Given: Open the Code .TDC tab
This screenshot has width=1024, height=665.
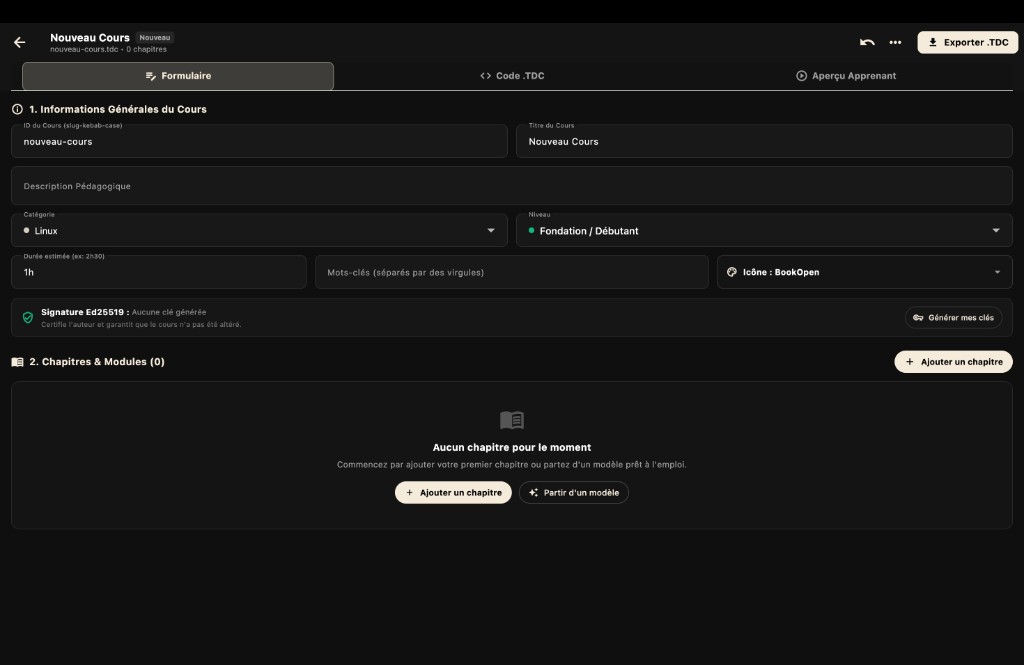Looking at the screenshot, I should tap(512, 76).
